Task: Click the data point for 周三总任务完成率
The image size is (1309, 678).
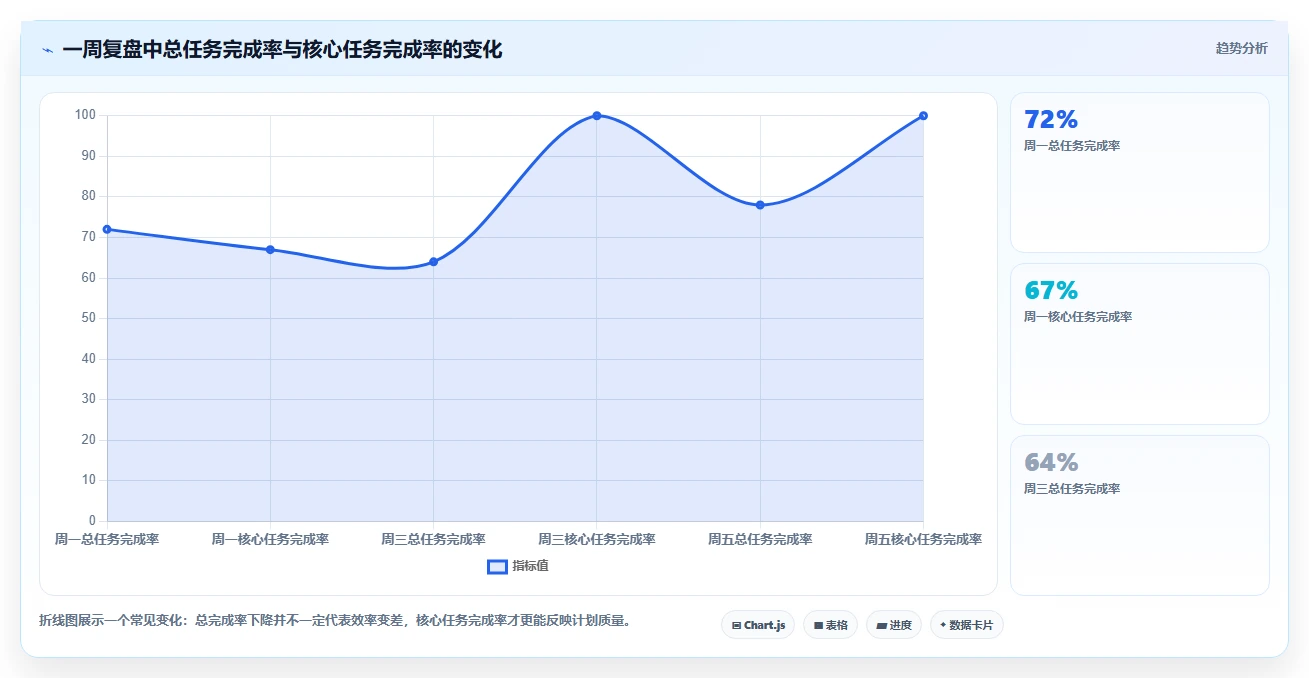Action: click(x=433, y=262)
